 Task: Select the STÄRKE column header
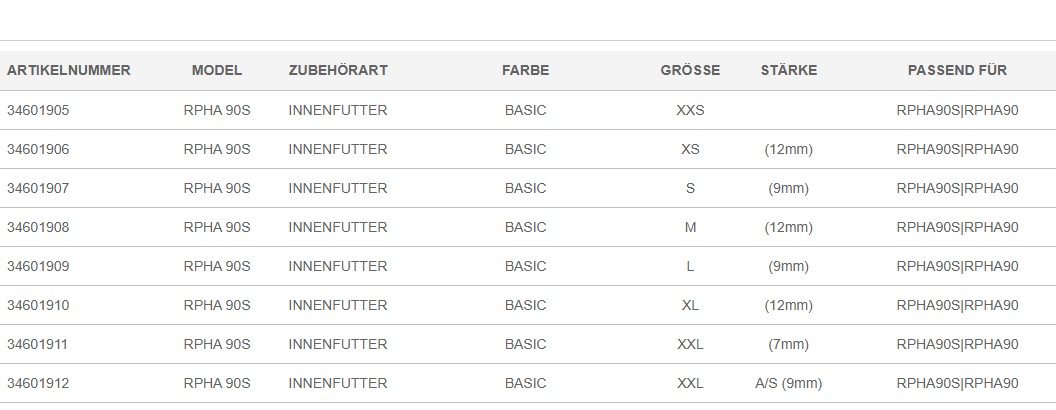coord(789,71)
